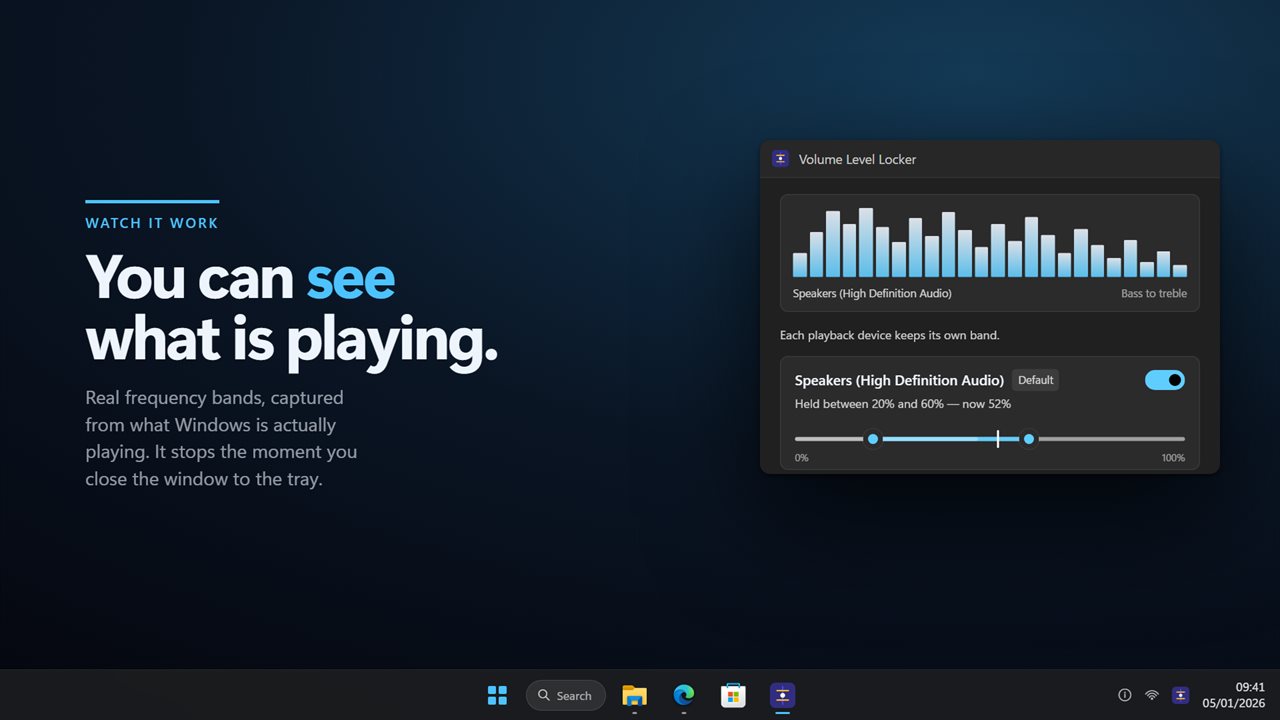Screen dimensions: 1280x720
Task: Open Microsoft Store taskbar icon
Action: (733, 695)
